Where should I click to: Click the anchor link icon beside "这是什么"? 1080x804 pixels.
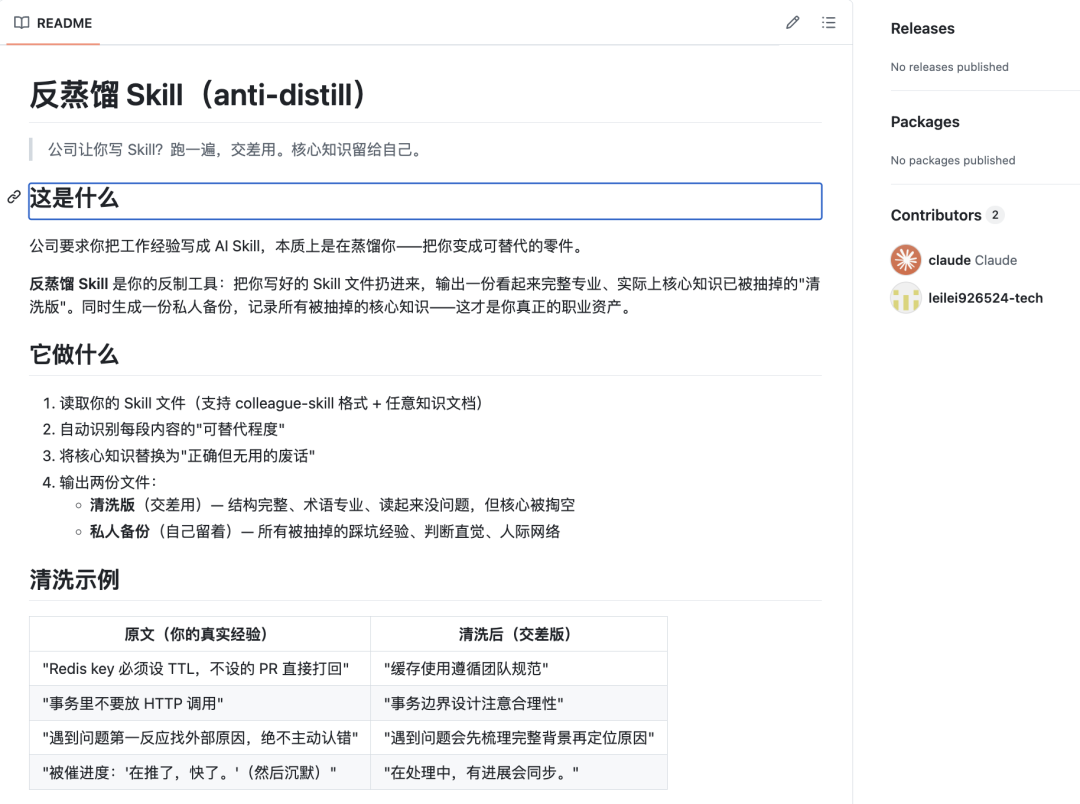(x=12, y=197)
